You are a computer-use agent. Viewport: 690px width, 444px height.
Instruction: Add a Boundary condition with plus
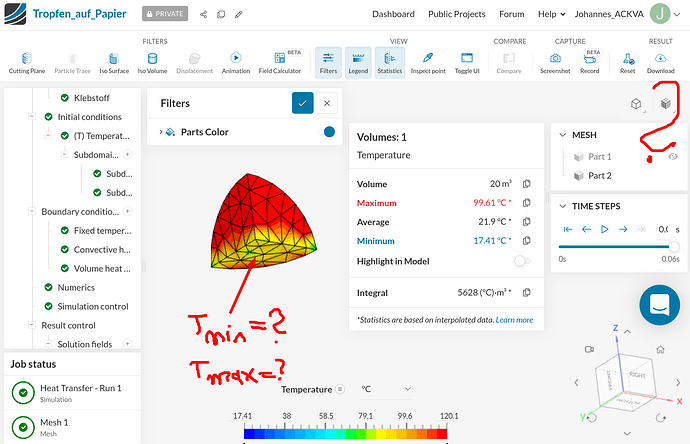(x=128, y=211)
